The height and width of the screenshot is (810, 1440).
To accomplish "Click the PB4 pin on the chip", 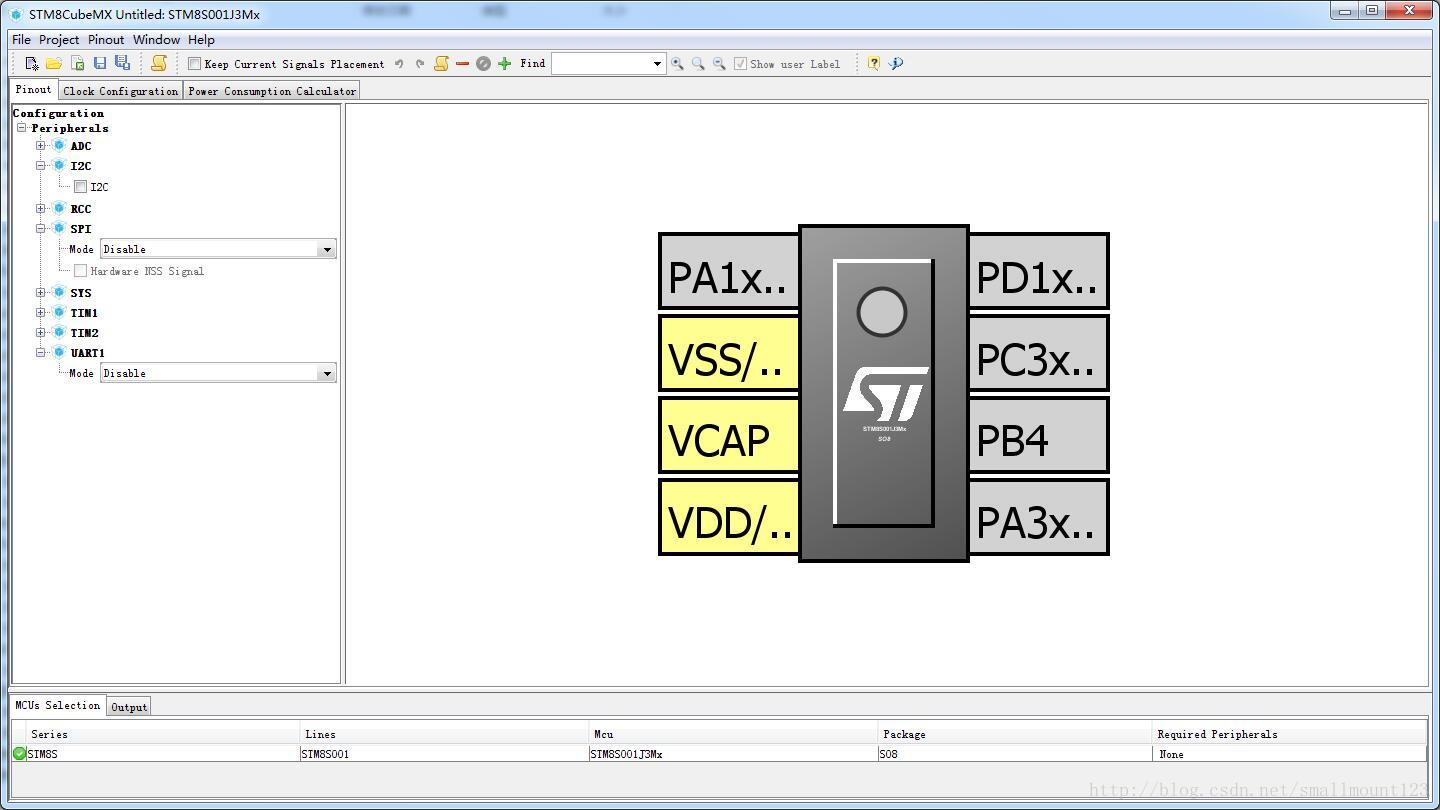I will 1039,435.
